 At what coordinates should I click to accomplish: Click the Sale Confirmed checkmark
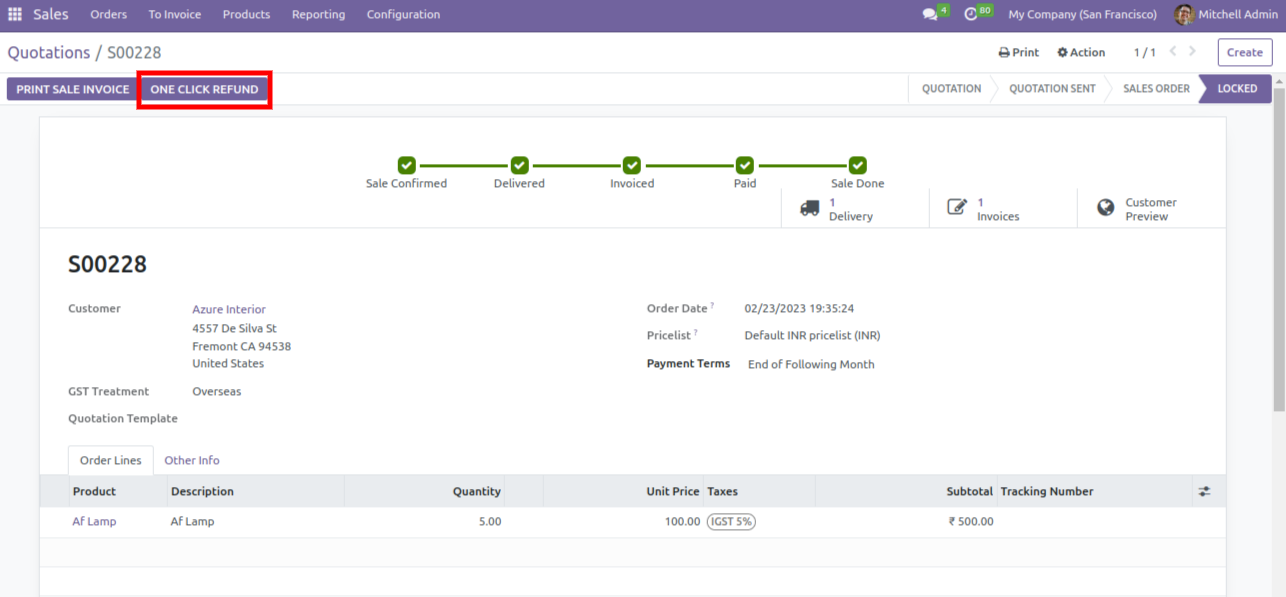point(406,165)
